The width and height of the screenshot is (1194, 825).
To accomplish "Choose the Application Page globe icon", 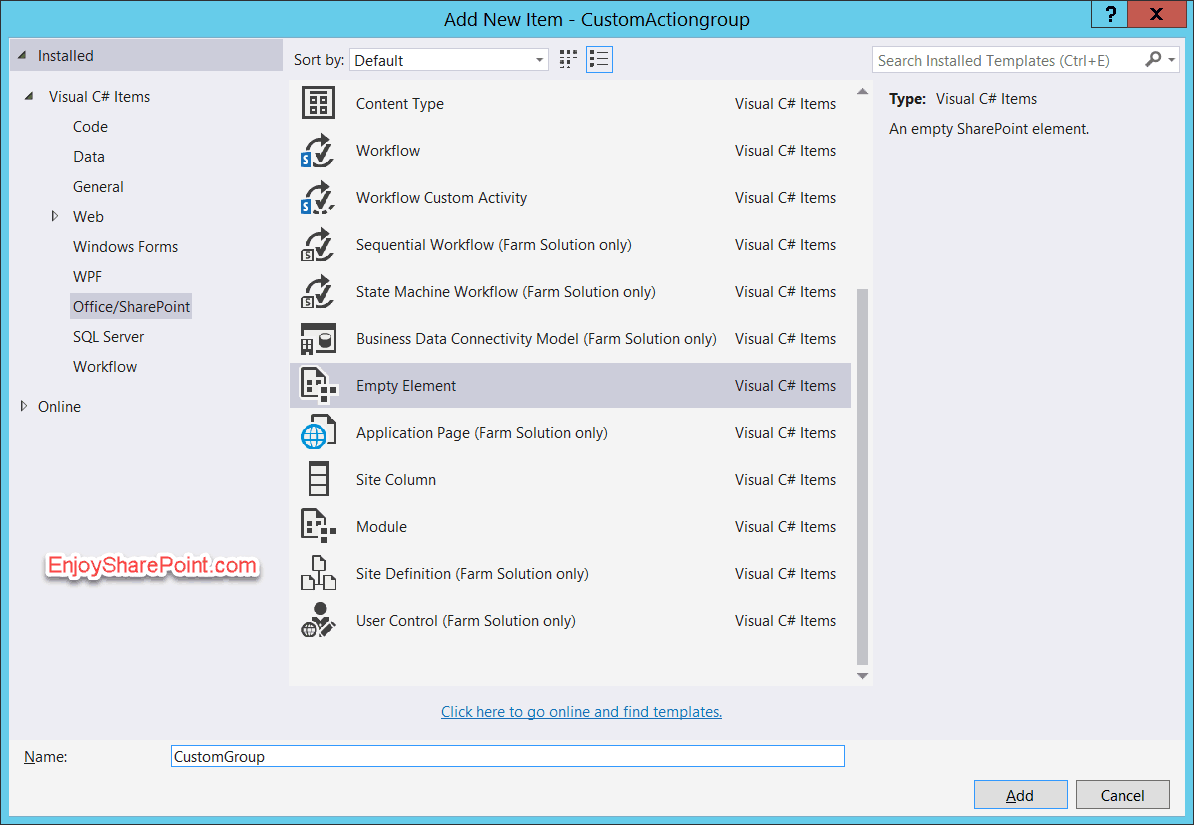I will [318, 433].
